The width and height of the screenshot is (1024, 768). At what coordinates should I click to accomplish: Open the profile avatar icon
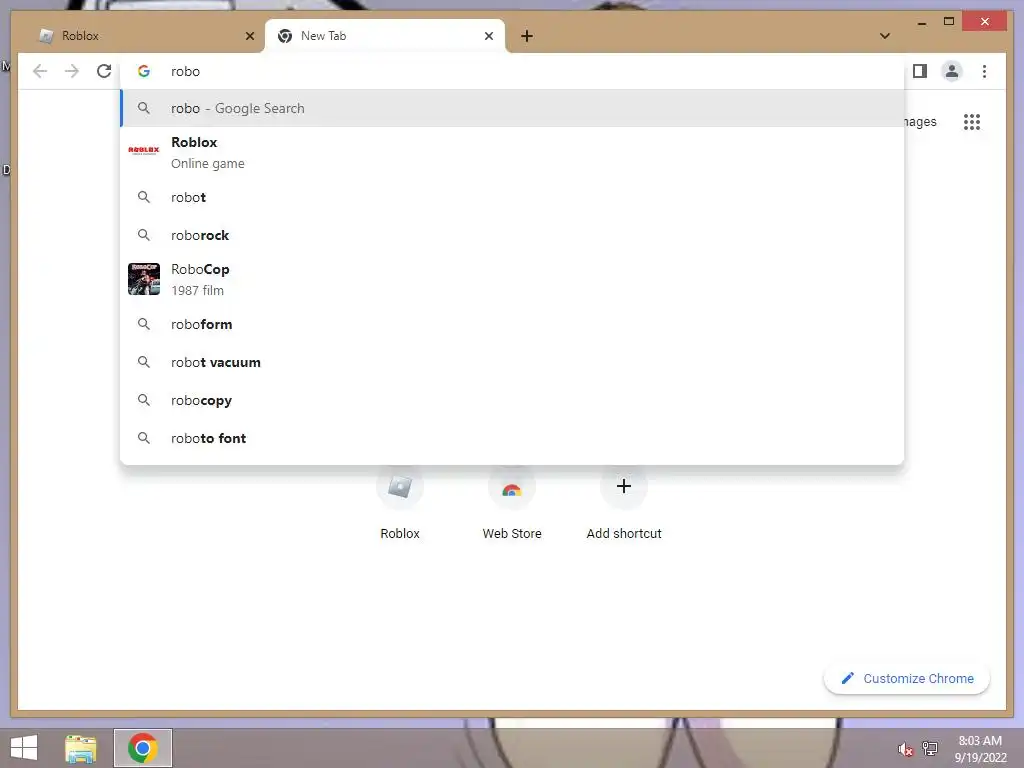click(952, 71)
